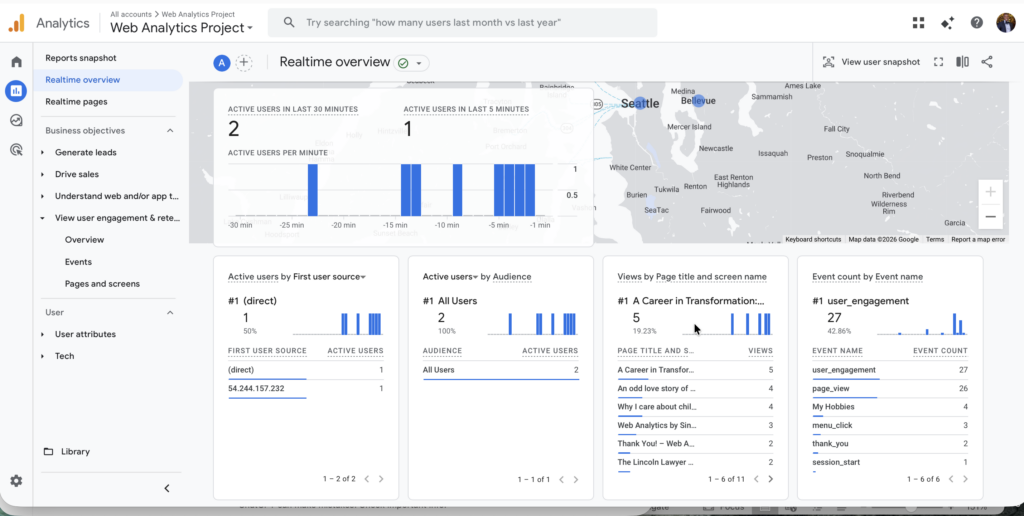Open the Advertising icon in left rail
Image resolution: width=1024 pixels, height=516 pixels.
coord(16,150)
